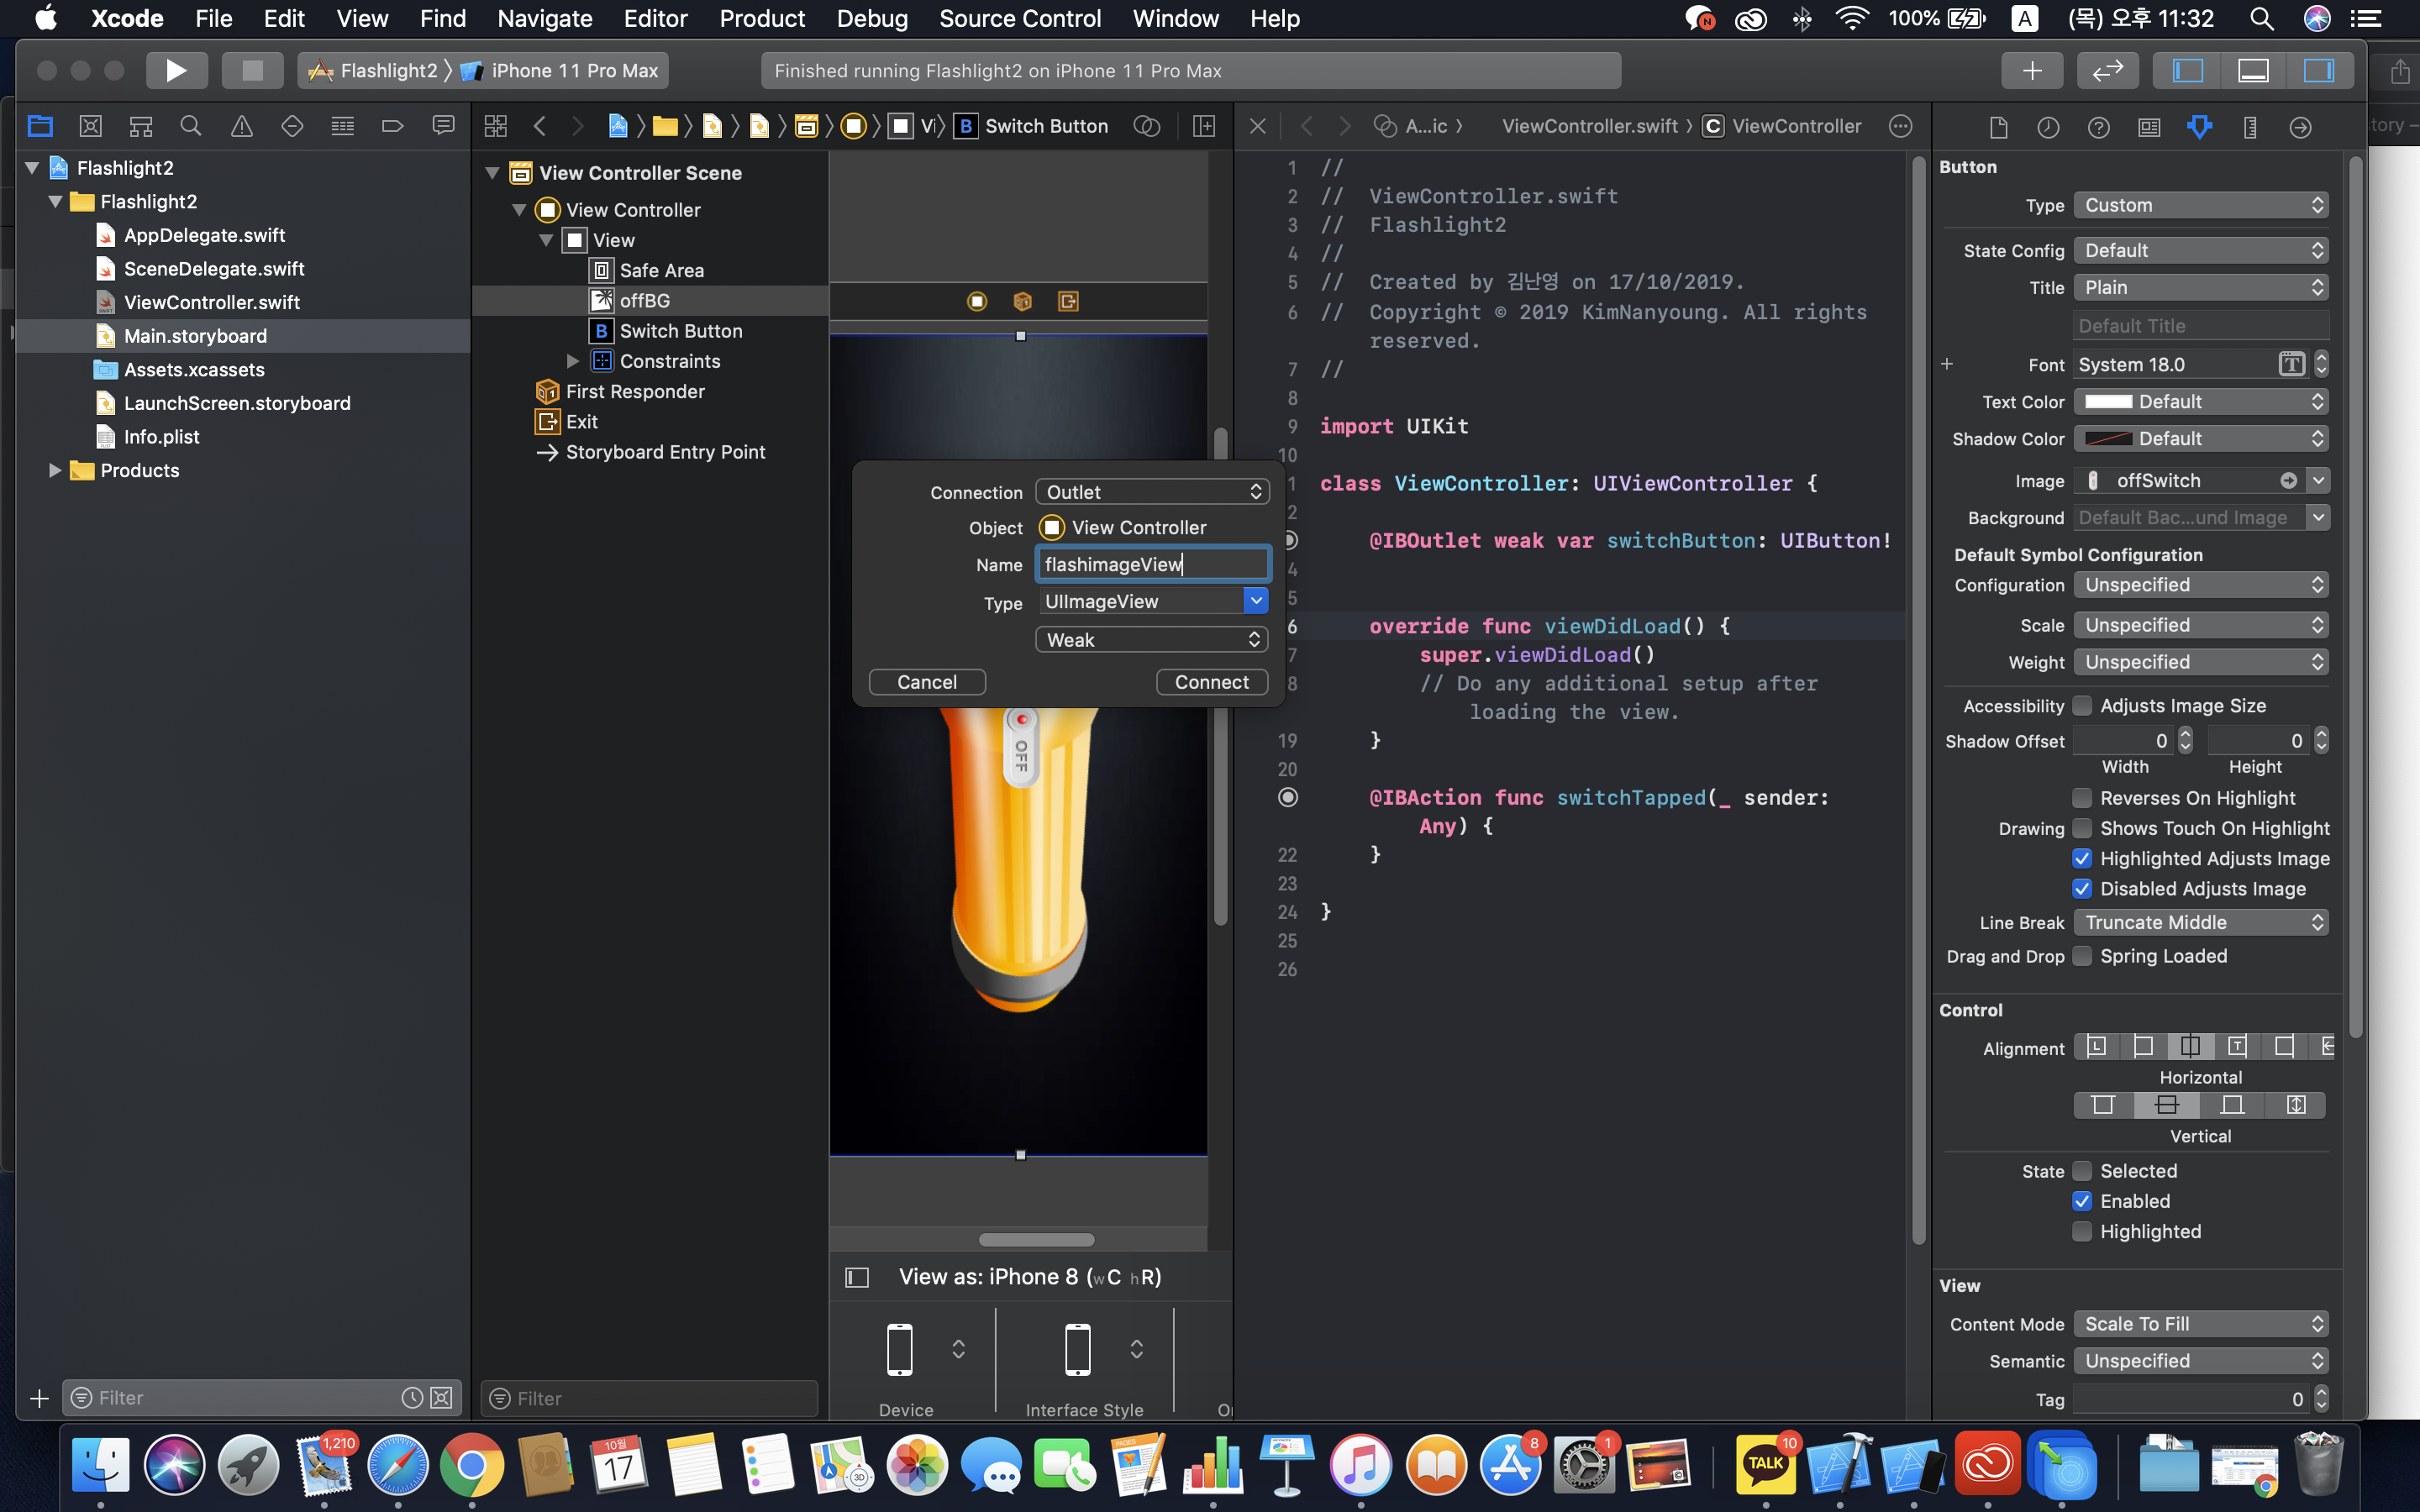The height and width of the screenshot is (1512, 2420).
Task: Toggle the inspectors panel on right
Action: tap(2318, 70)
